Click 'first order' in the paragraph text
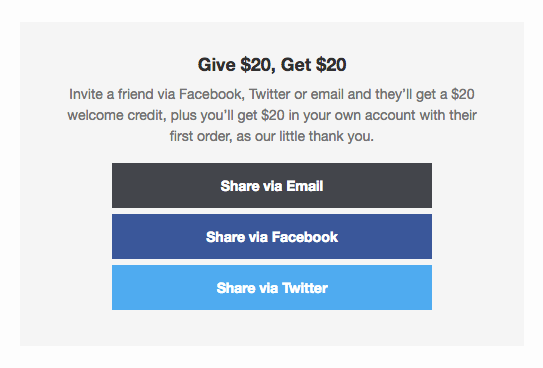 (x=201, y=136)
